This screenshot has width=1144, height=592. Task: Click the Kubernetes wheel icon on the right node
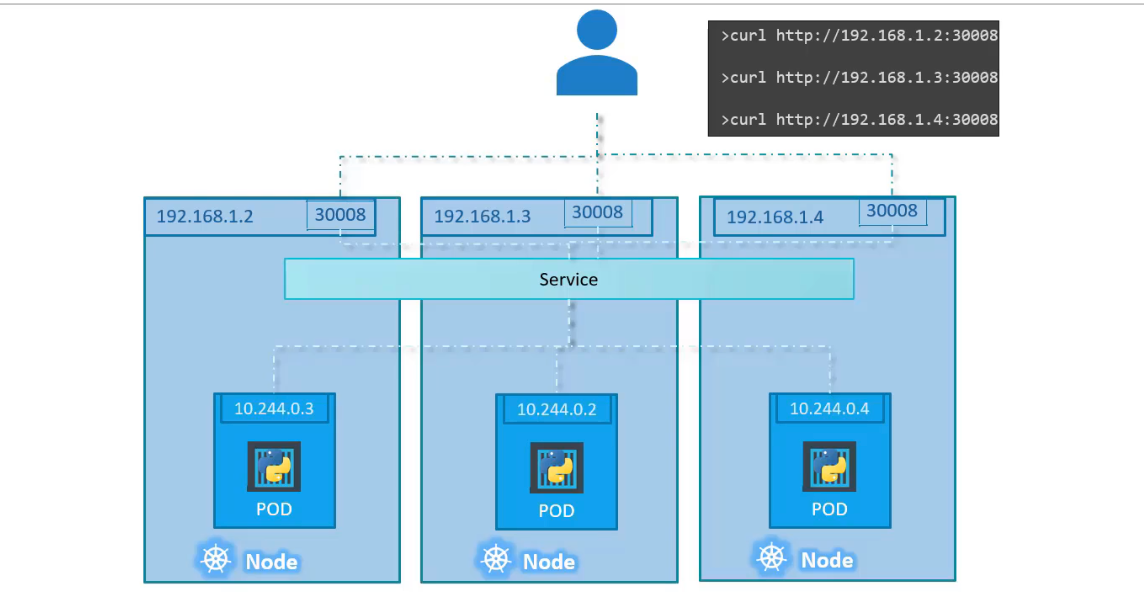point(772,558)
